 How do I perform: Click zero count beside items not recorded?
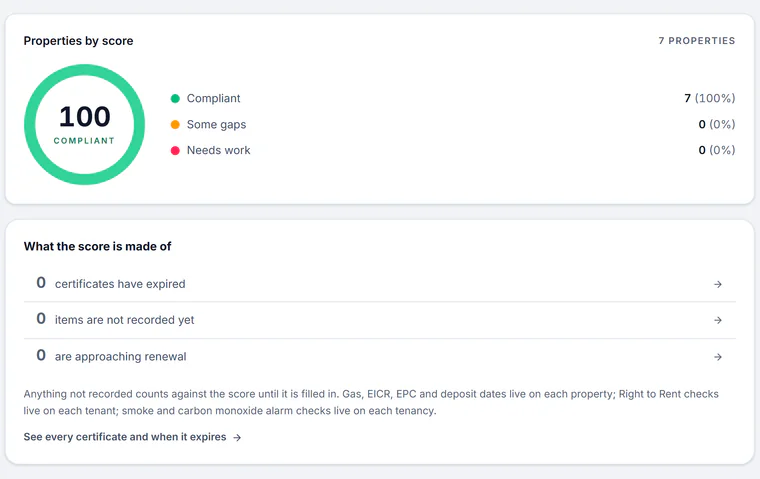pyautogui.click(x=41, y=319)
